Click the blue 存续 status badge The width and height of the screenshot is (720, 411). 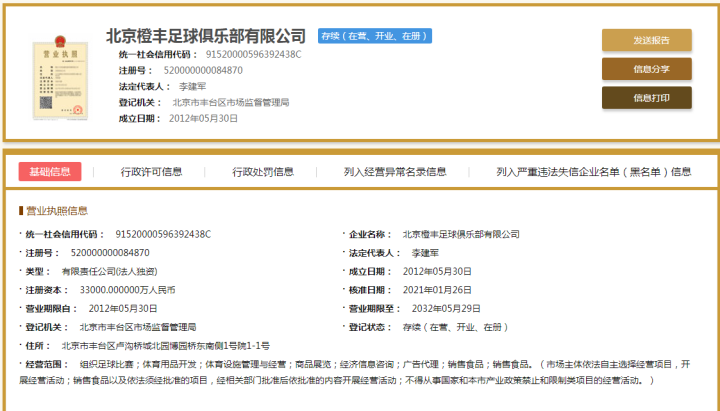pos(374,36)
